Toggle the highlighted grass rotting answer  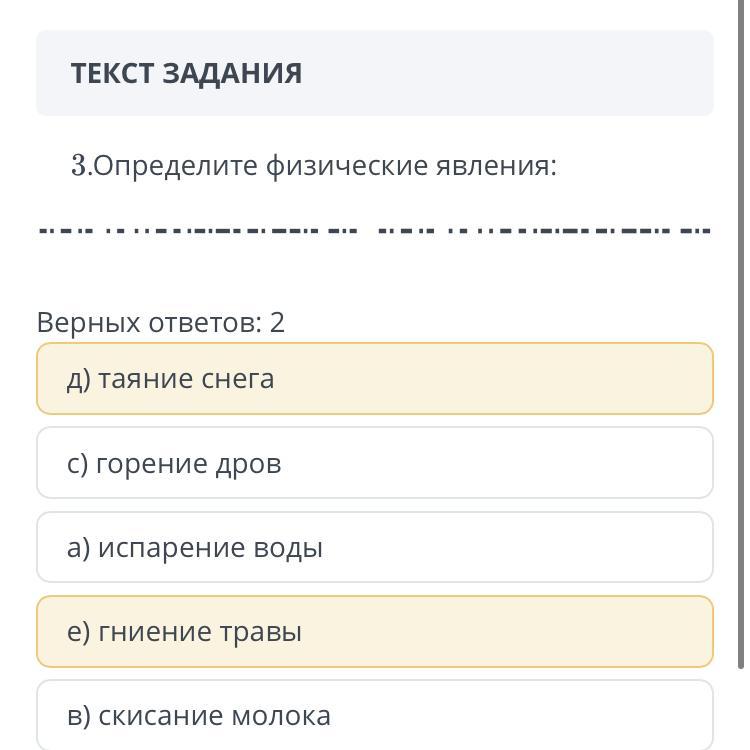(374, 632)
